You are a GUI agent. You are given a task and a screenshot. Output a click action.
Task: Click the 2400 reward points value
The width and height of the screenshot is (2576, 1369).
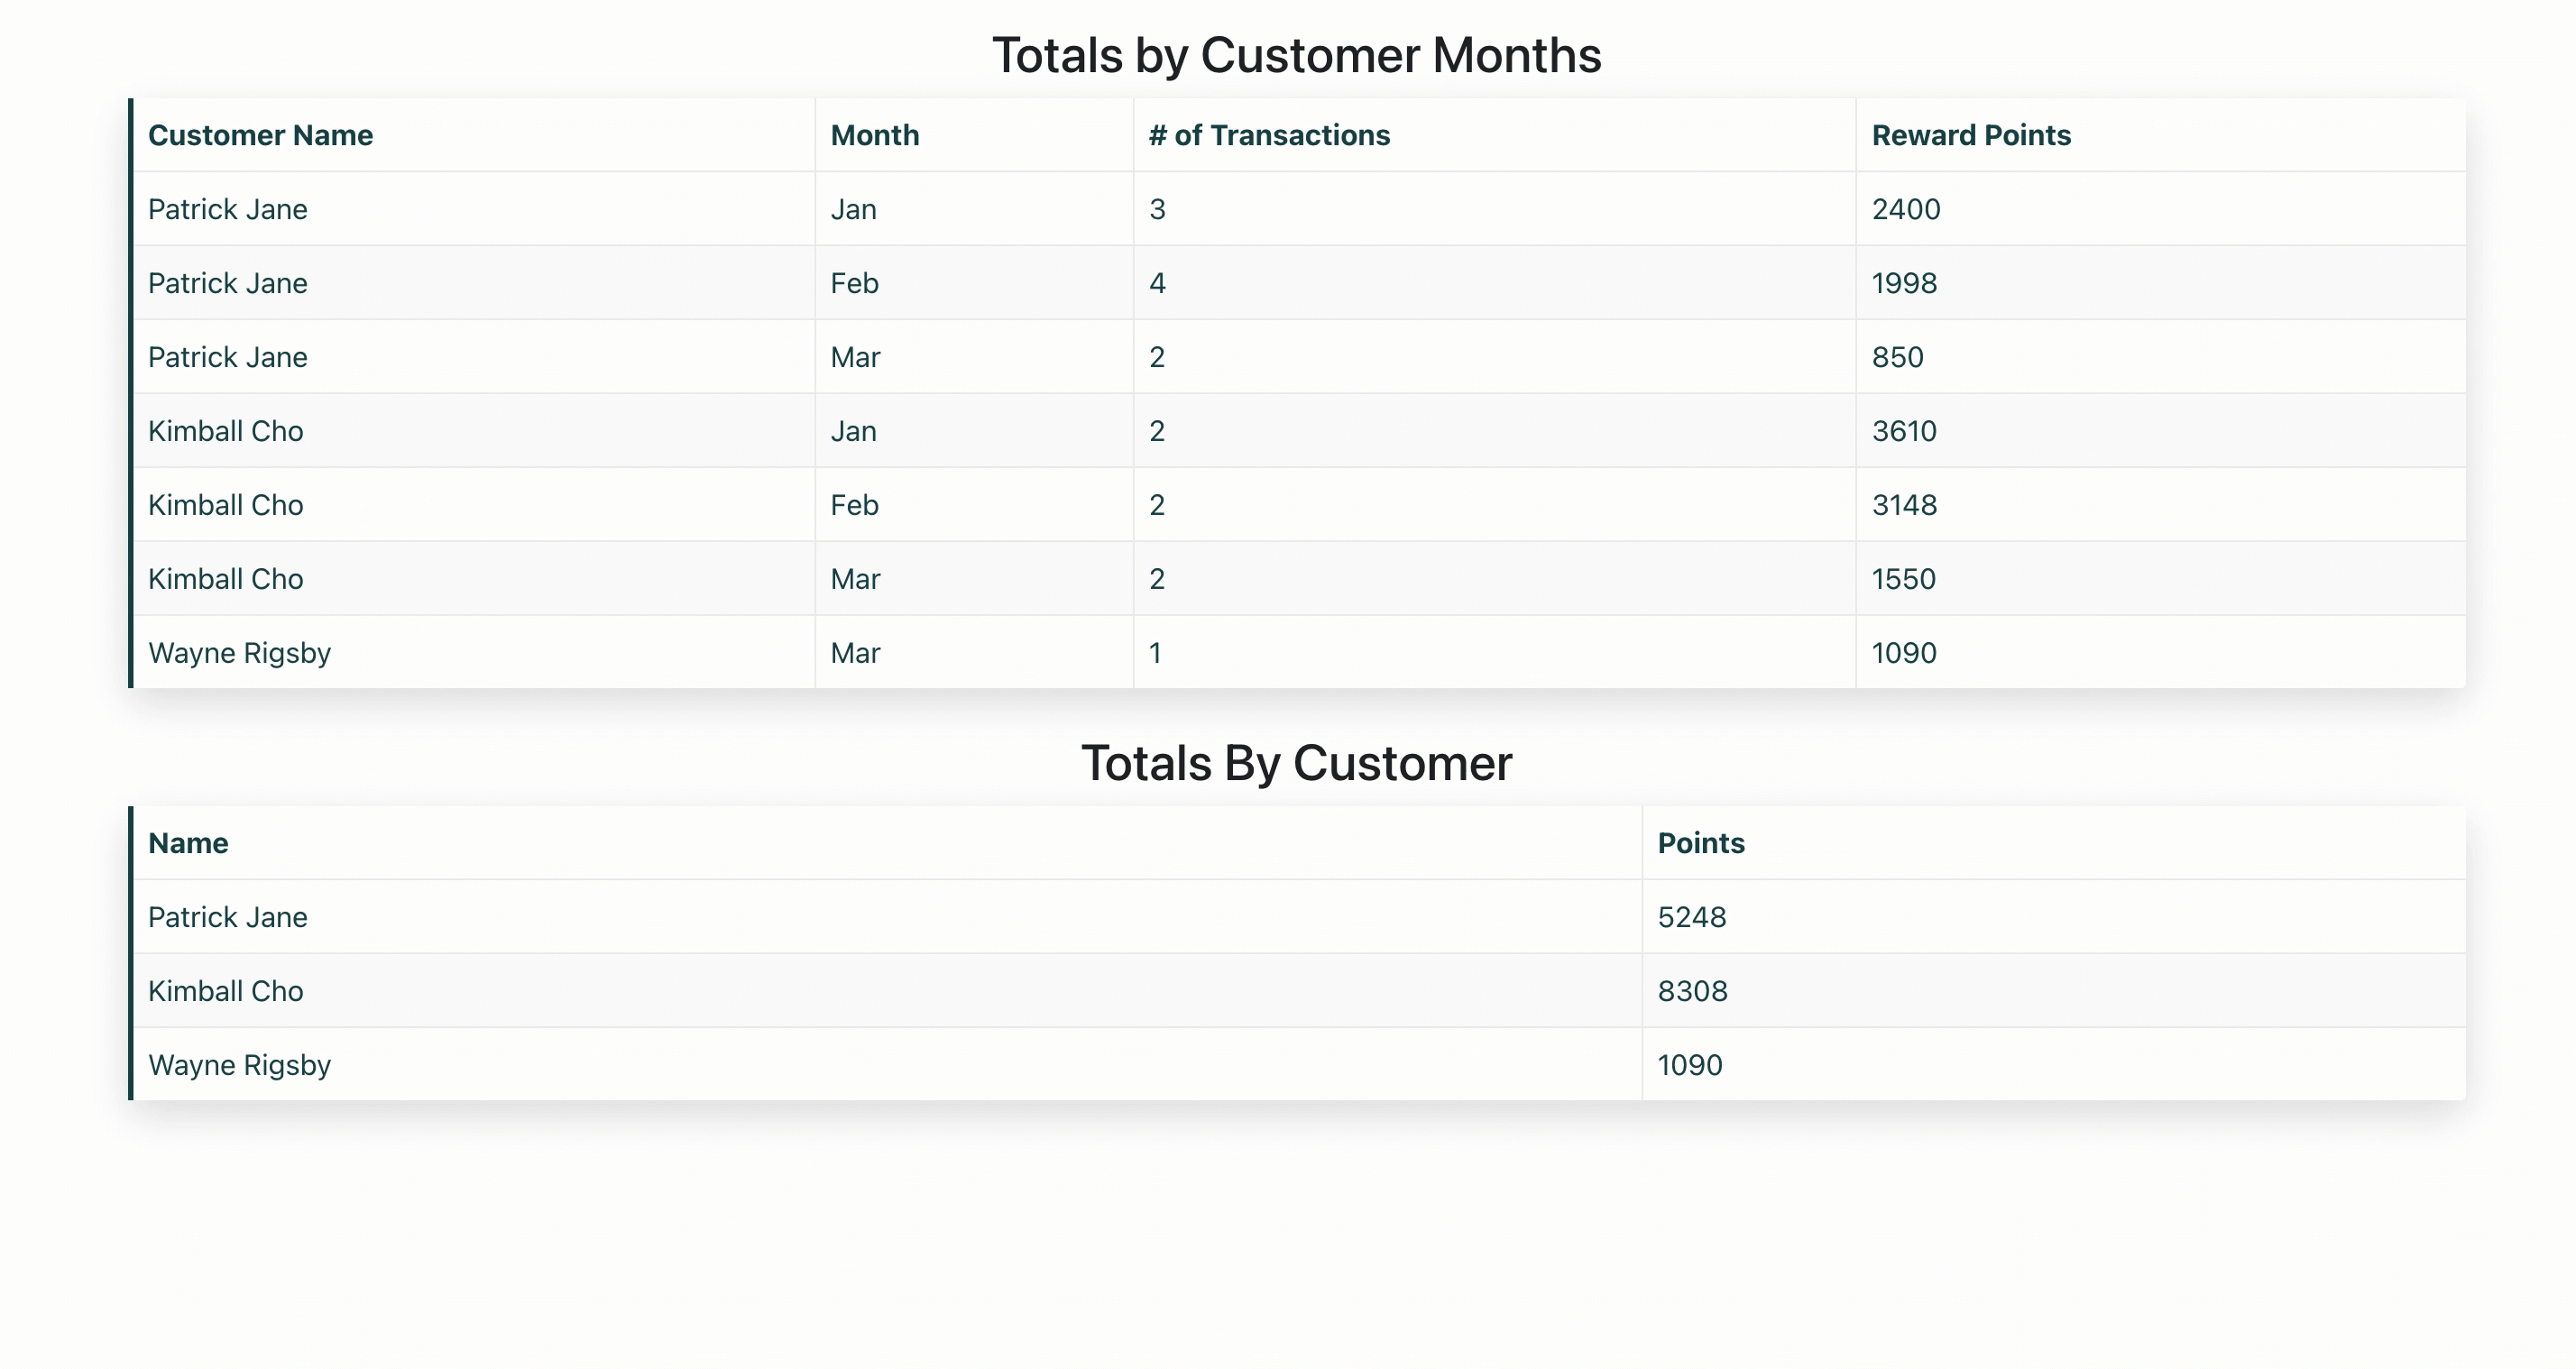point(1906,209)
